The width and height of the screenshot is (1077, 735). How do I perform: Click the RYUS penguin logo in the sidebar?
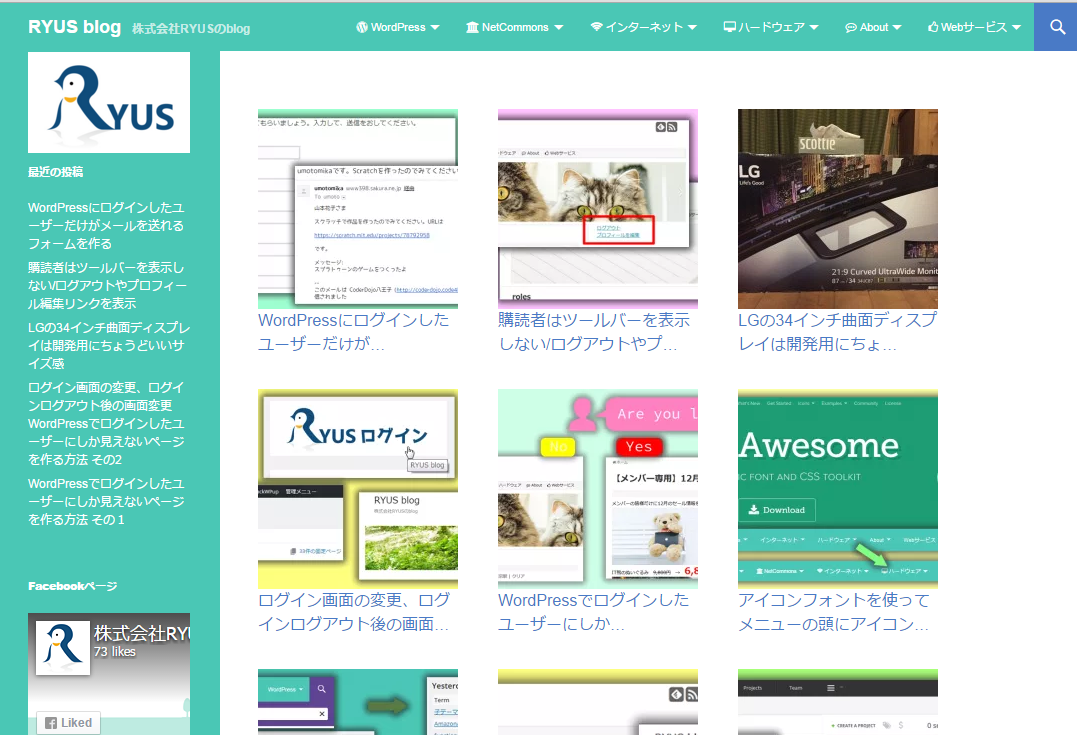click(x=109, y=102)
